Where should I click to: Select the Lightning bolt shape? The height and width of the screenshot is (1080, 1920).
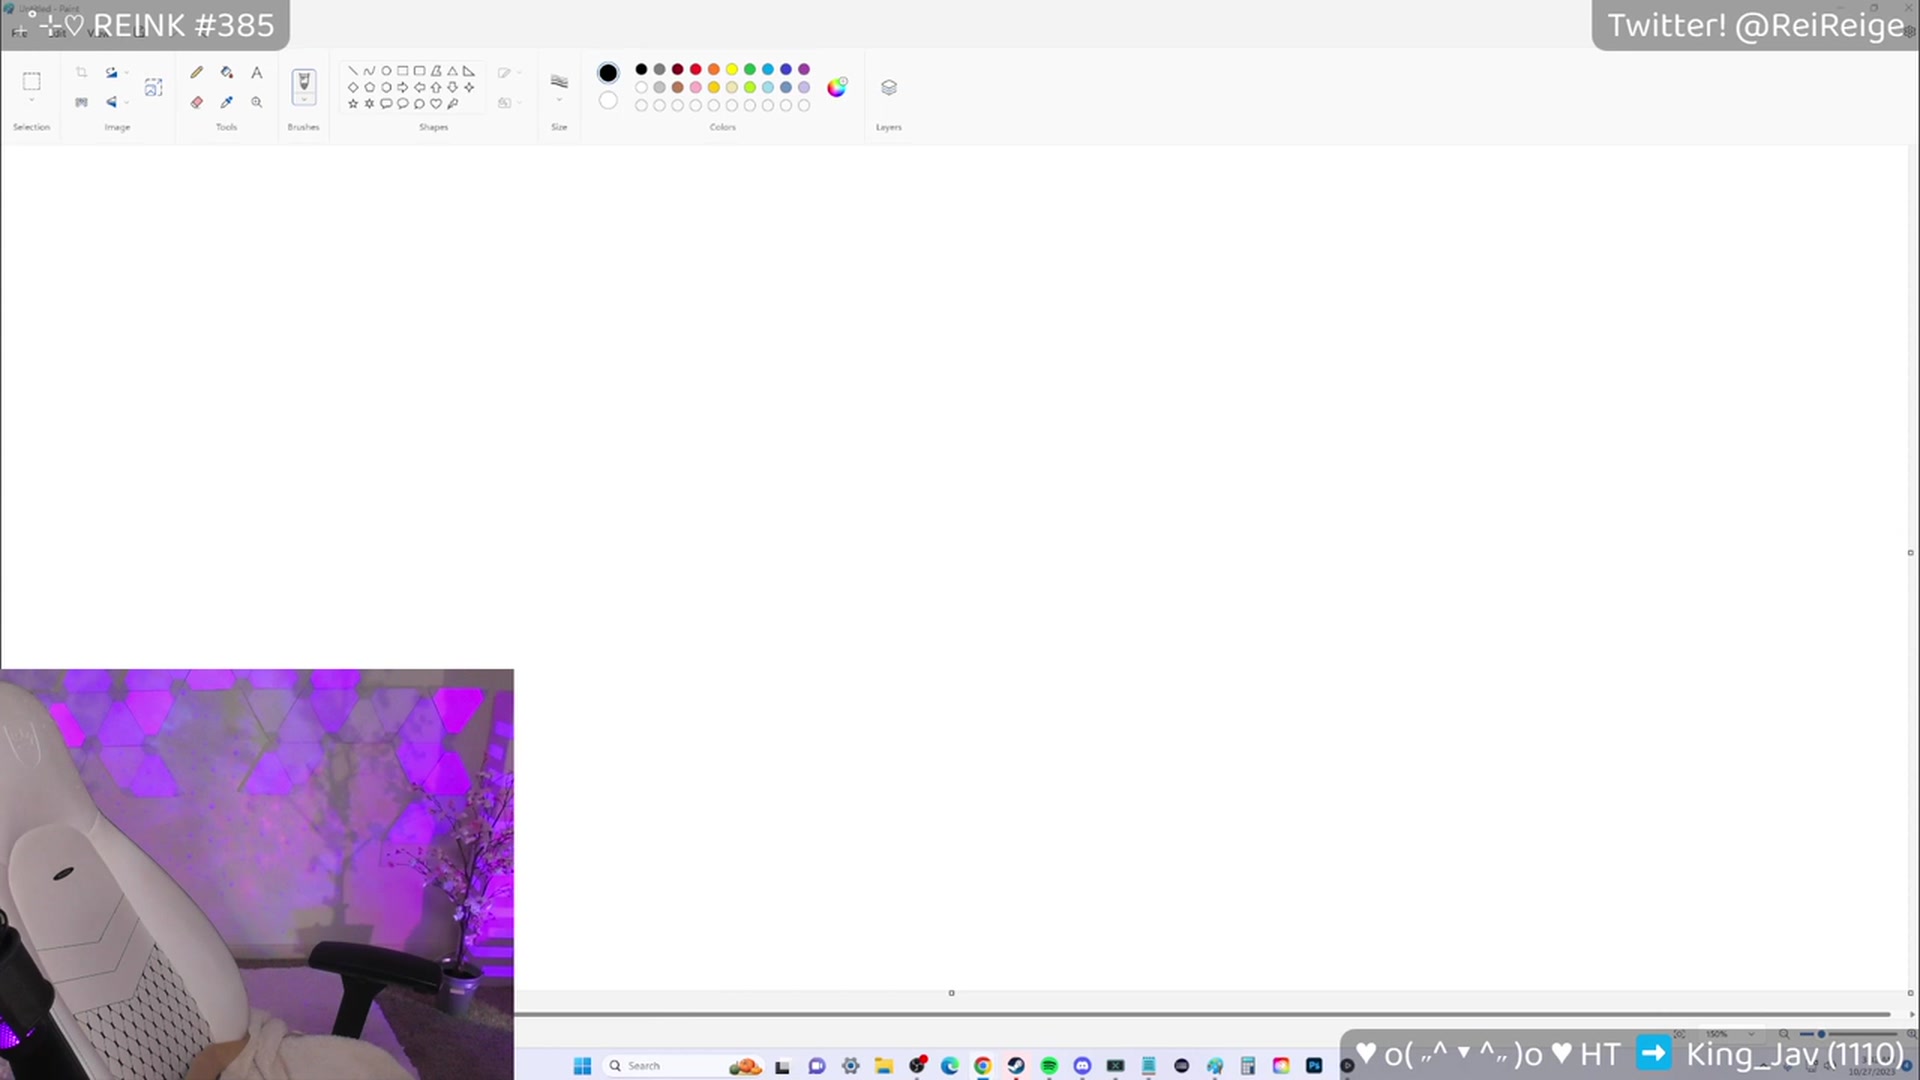pos(452,103)
